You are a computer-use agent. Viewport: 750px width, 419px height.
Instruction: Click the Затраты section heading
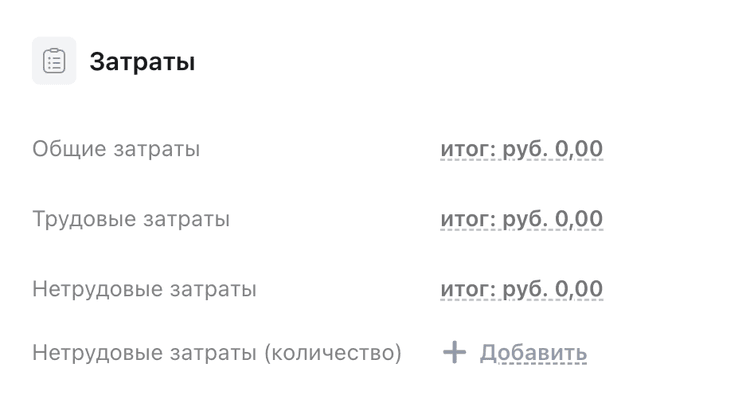coord(142,62)
